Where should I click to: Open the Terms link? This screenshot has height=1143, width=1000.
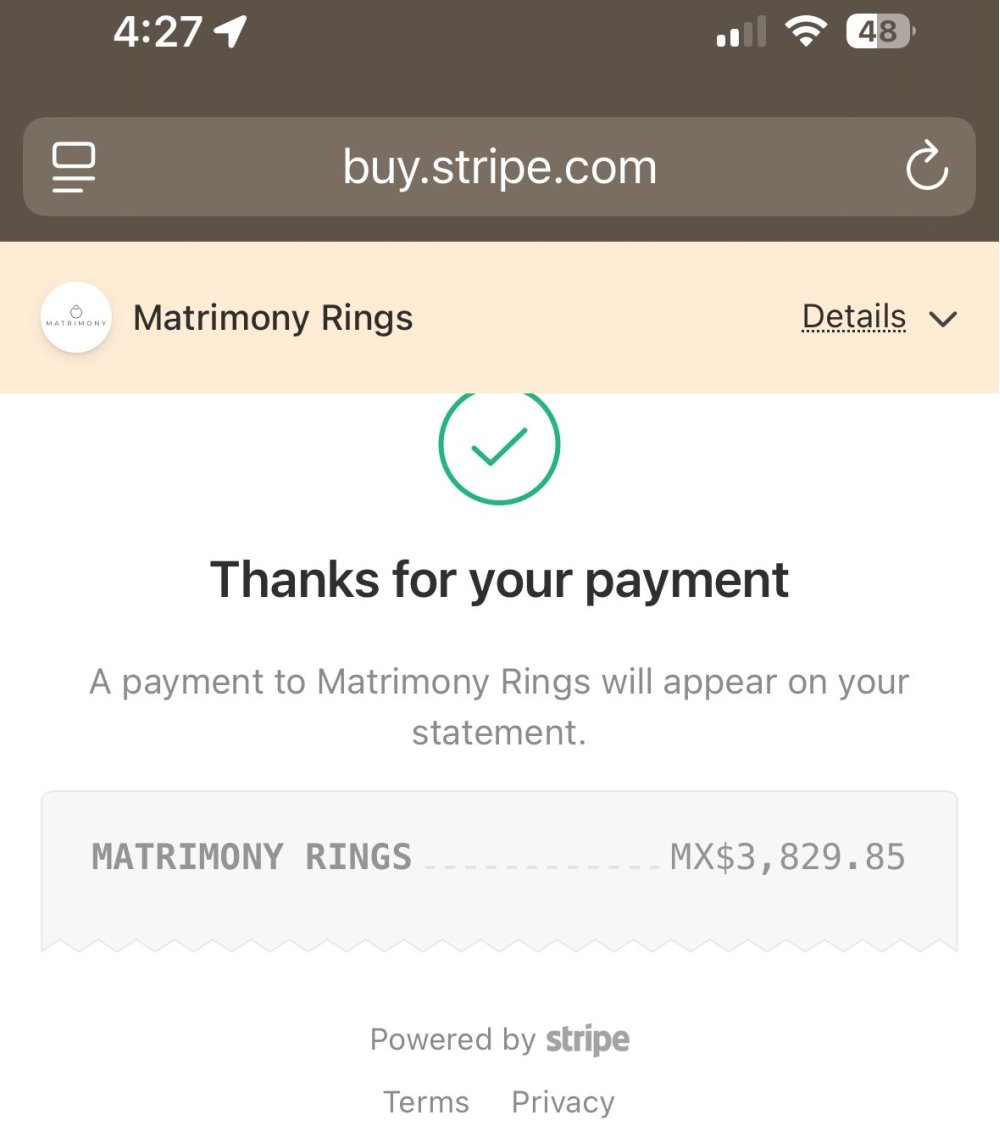[426, 1102]
